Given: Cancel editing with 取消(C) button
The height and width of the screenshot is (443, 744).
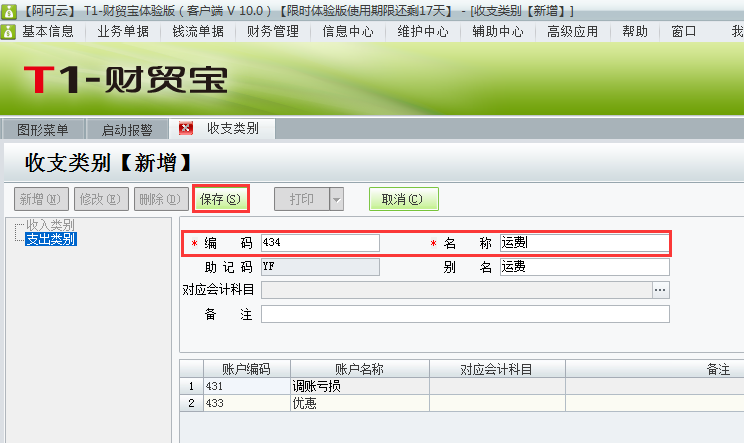Looking at the screenshot, I should click(x=404, y=199).
